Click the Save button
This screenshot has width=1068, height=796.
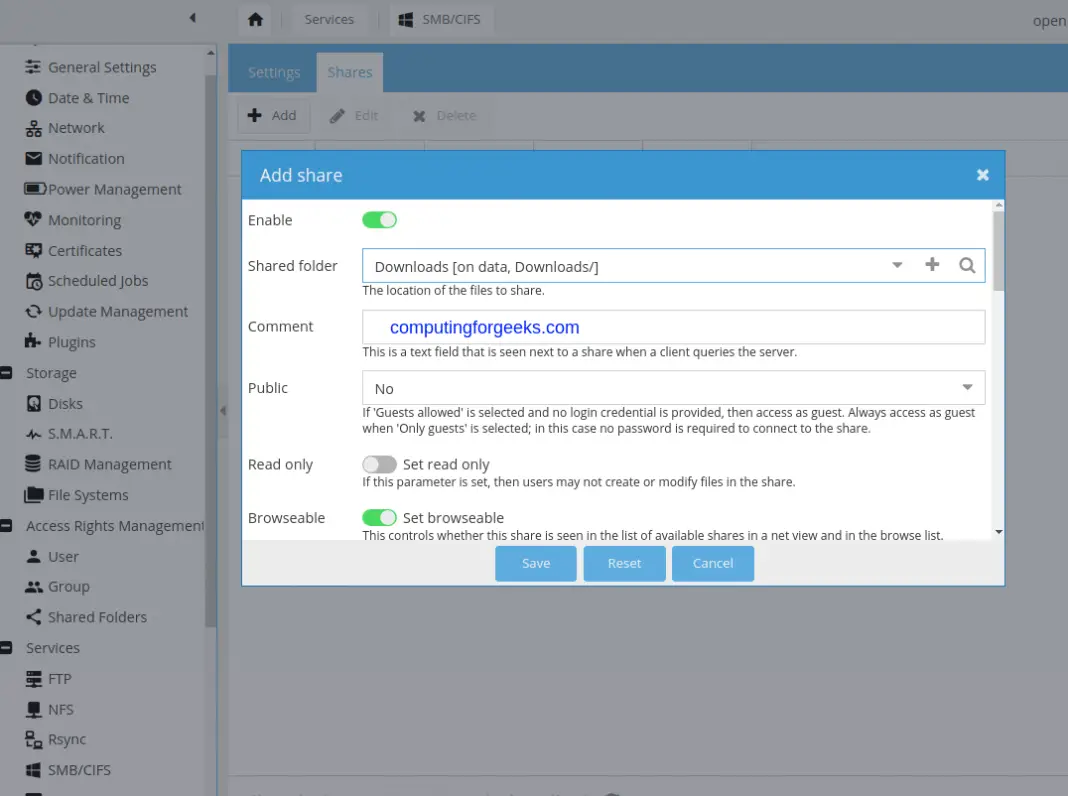click(x=536, y=563)
